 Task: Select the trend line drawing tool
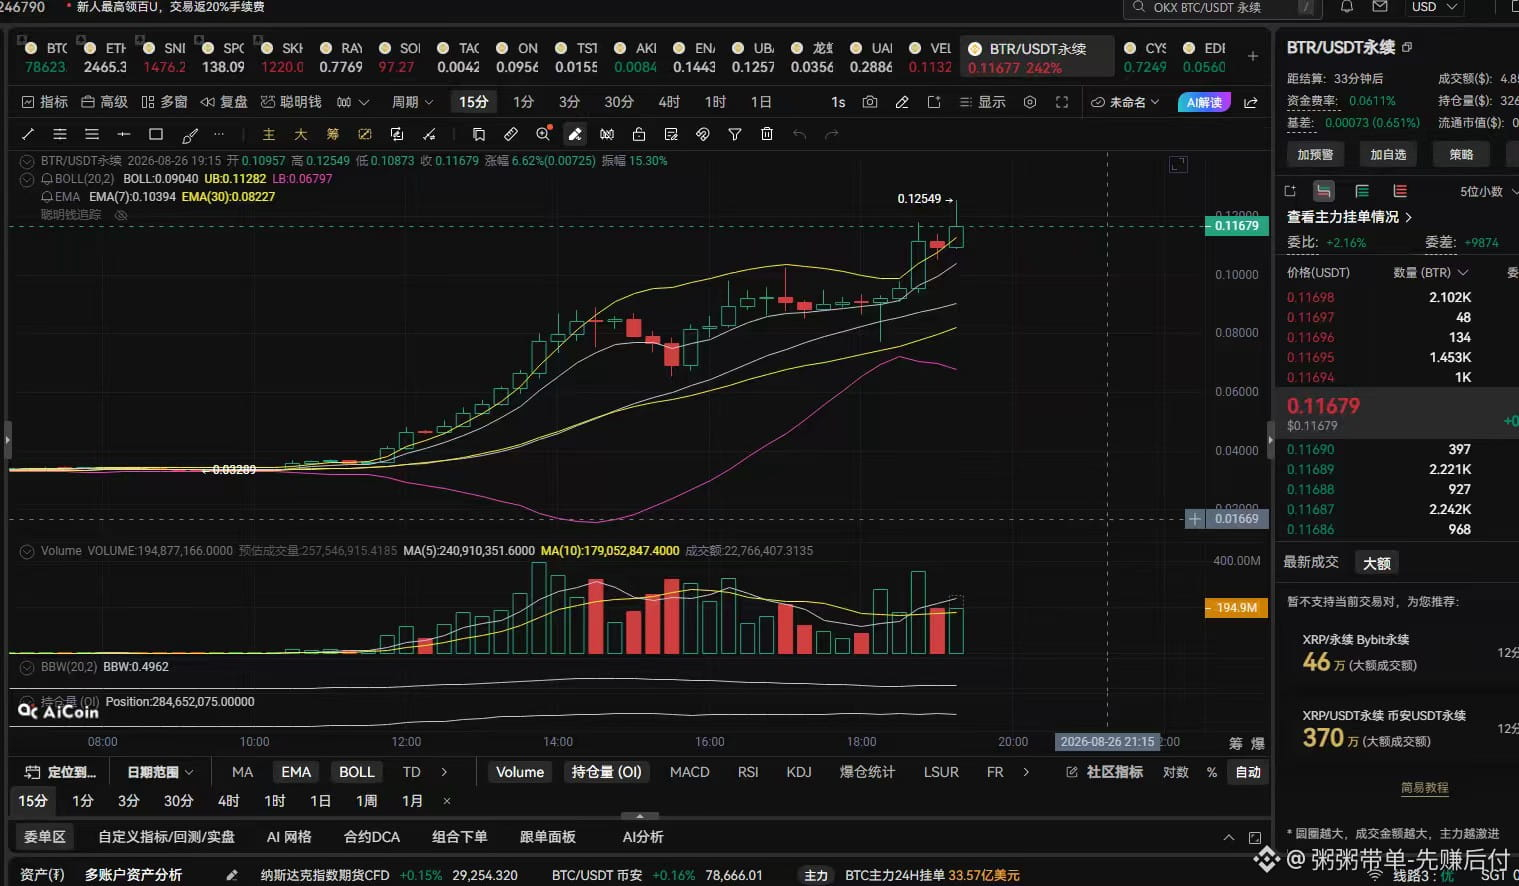coord(28,134)
